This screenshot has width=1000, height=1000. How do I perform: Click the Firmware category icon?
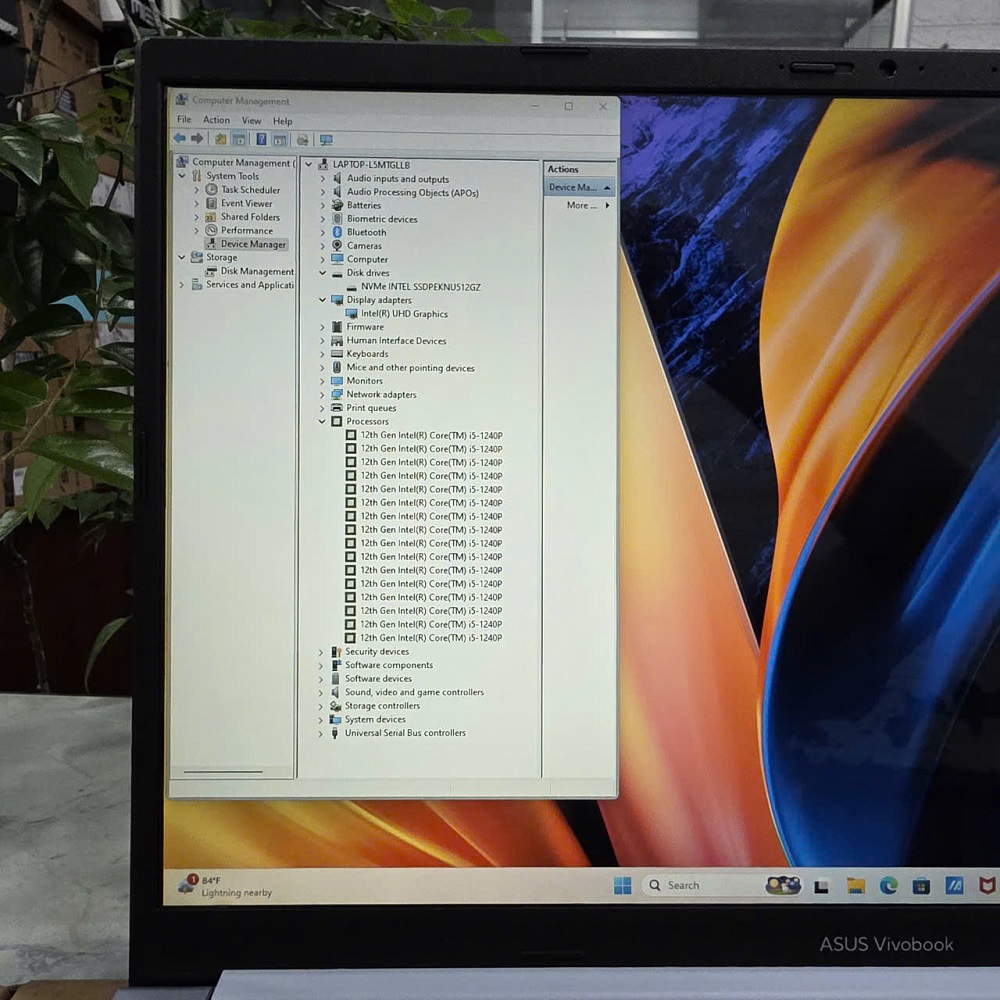337,327
